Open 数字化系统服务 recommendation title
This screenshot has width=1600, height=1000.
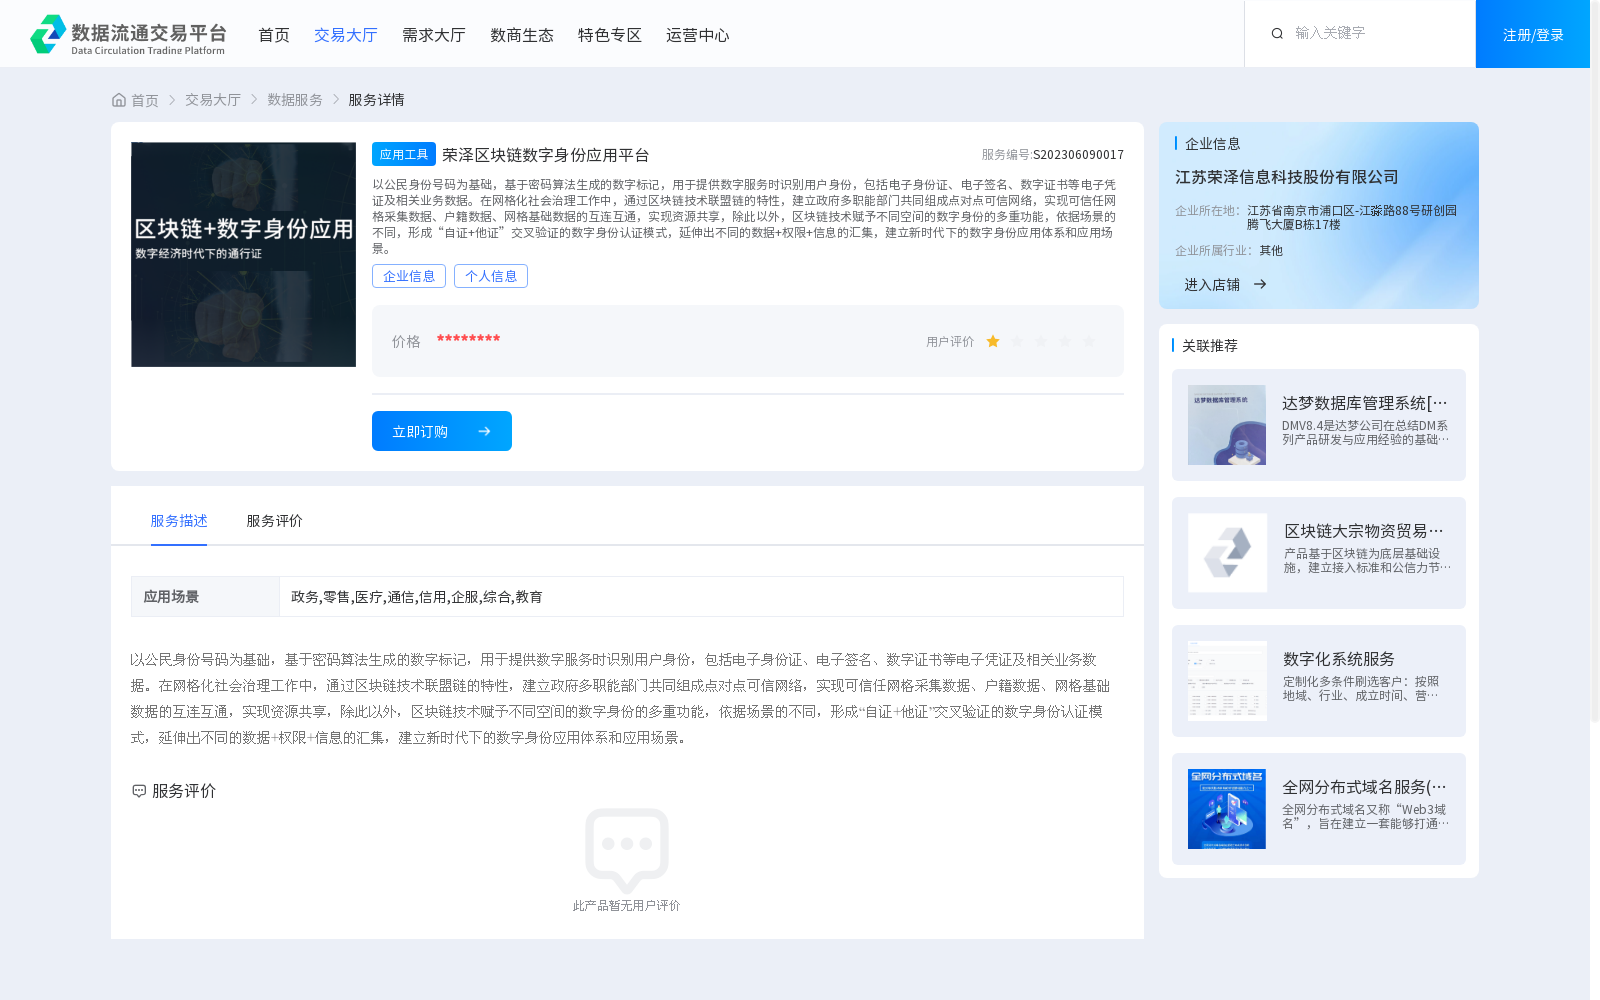click(1339, 659)
